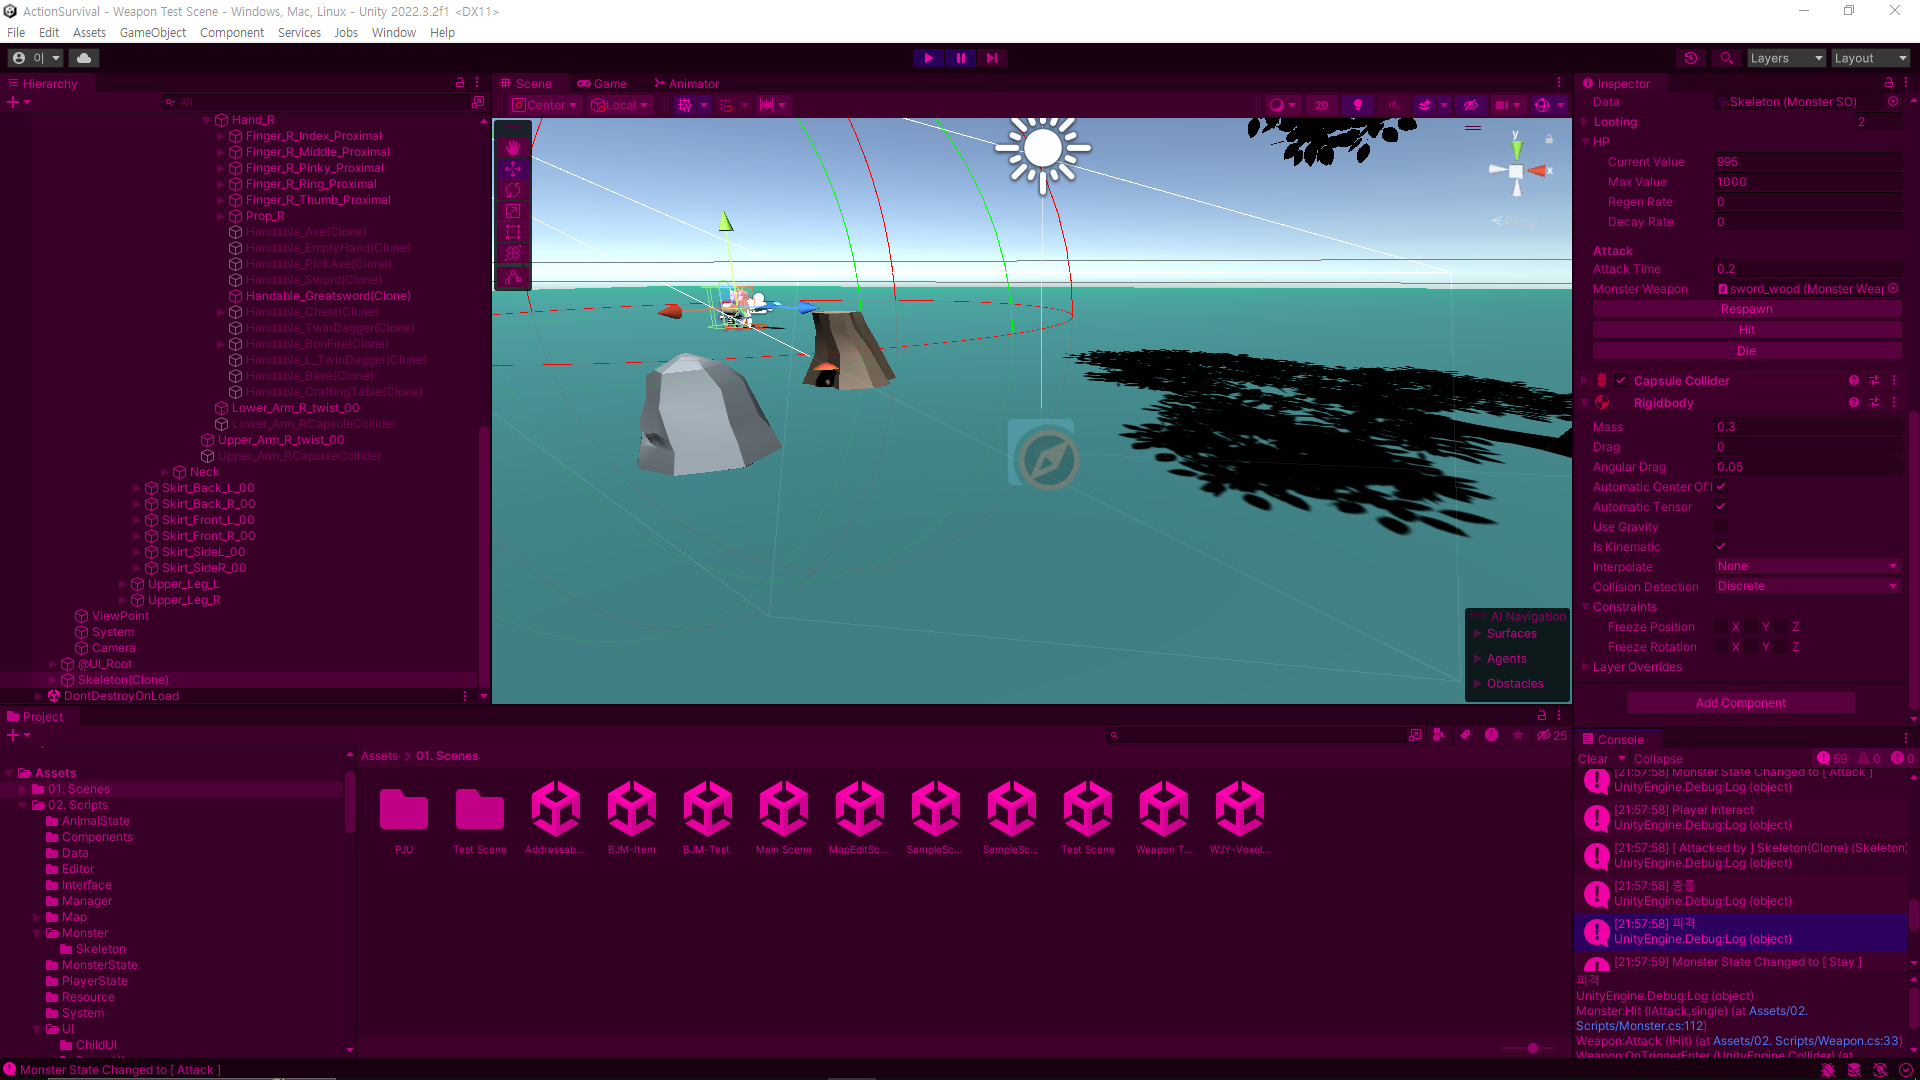Open Rigidbody preset settings icon
The image size is (1920, 1080).
point(1874,403)
